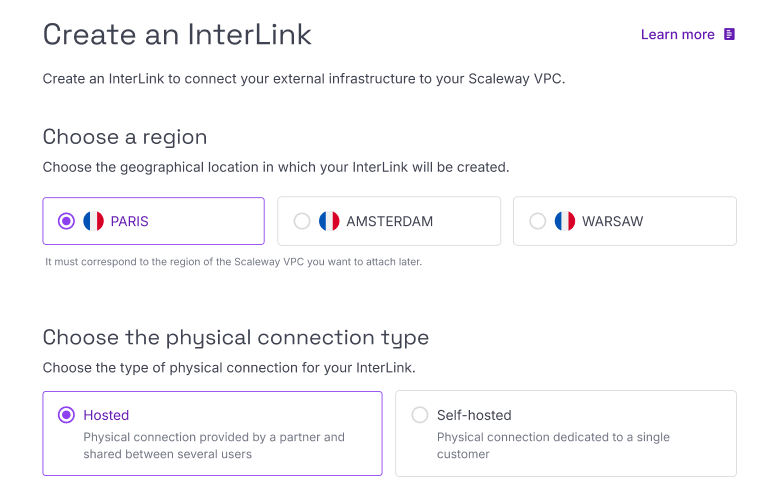Click the flag icon next to WARSAW
Screen dimensions: 773x485
coord(565,221)
